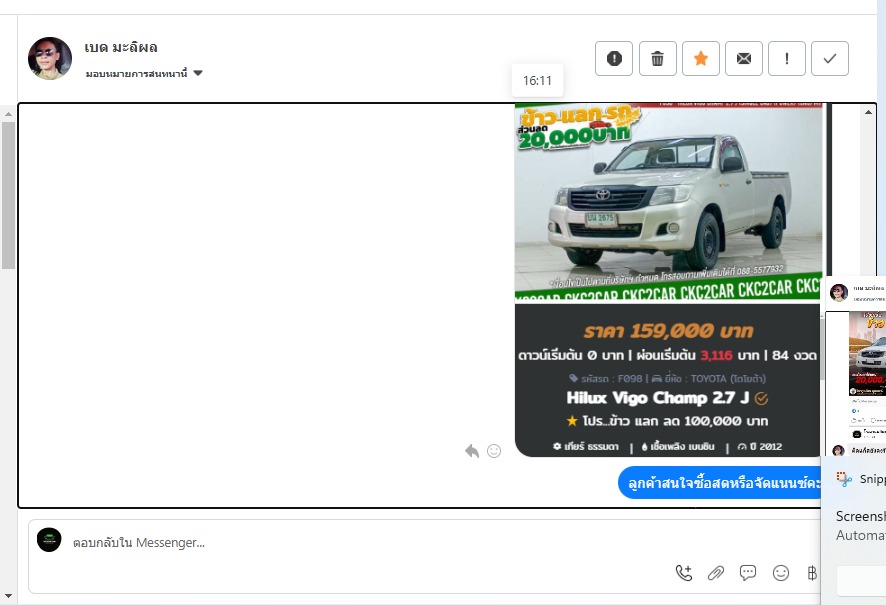Mark conversation as spam icon
886x605 pixels.
(614, 58)
